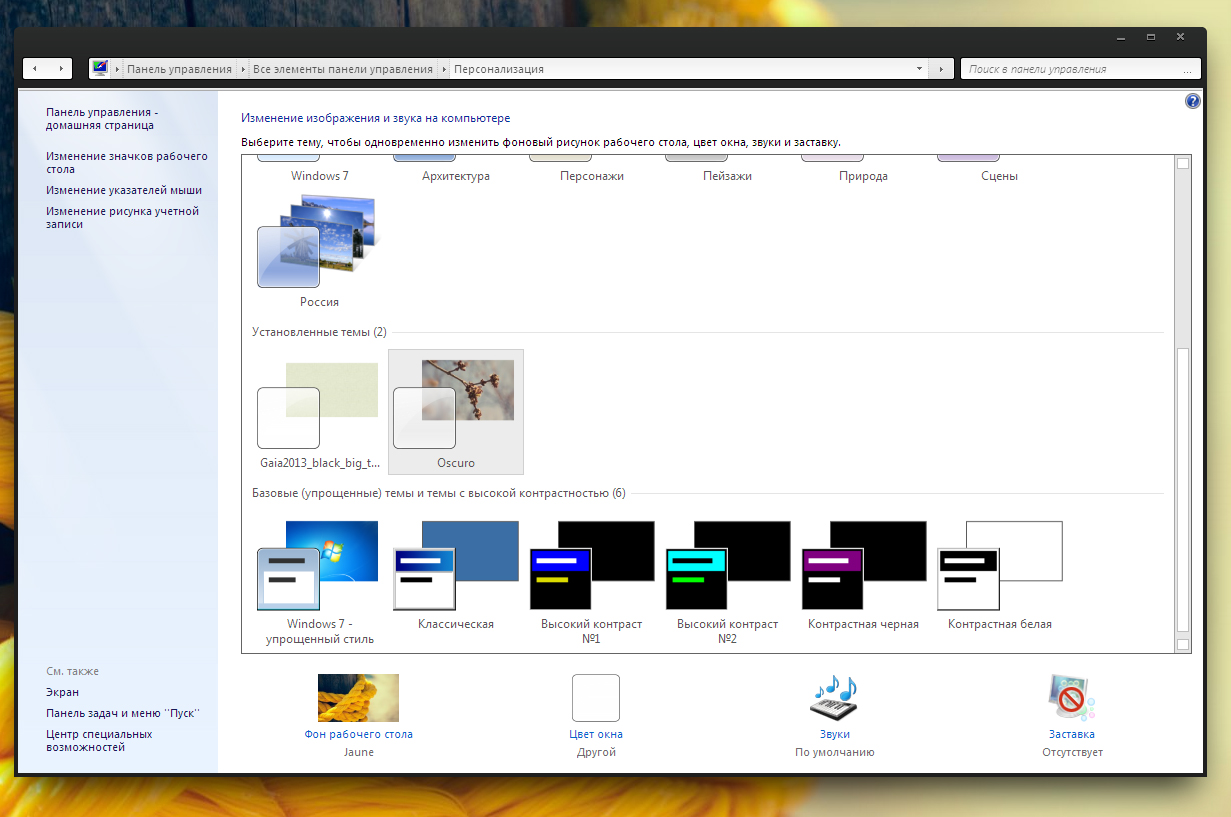Select Windows 7 - упрощенный стиль theme
1231x817 pixels.
[319, 583]
